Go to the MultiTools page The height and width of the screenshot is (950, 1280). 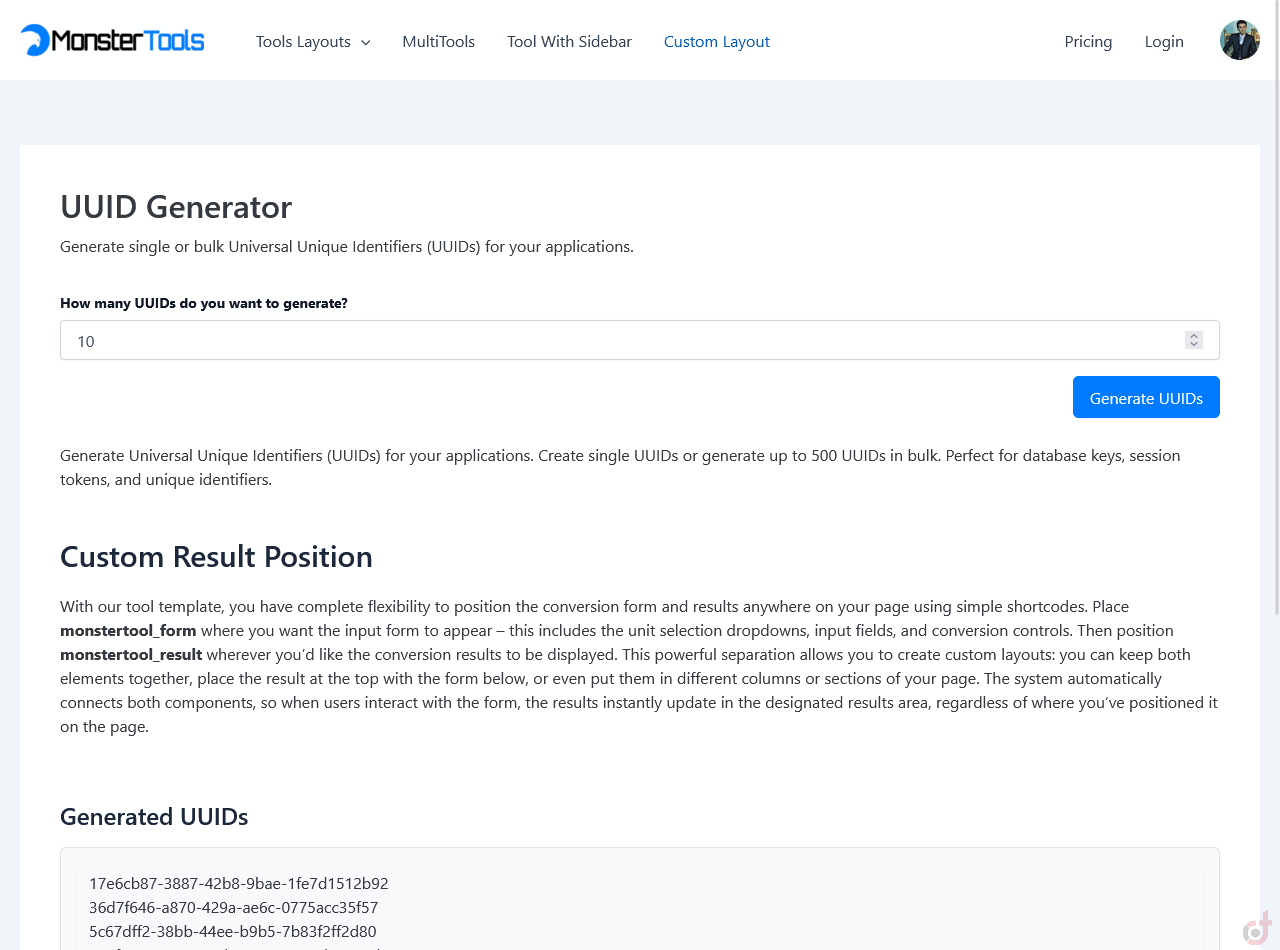[438, 41]
